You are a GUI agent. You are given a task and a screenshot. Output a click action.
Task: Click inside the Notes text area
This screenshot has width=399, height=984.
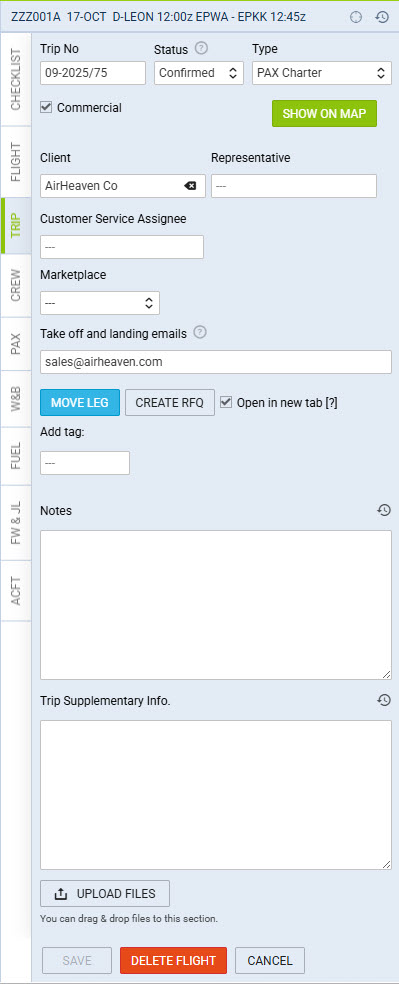(x=216, y=604)
